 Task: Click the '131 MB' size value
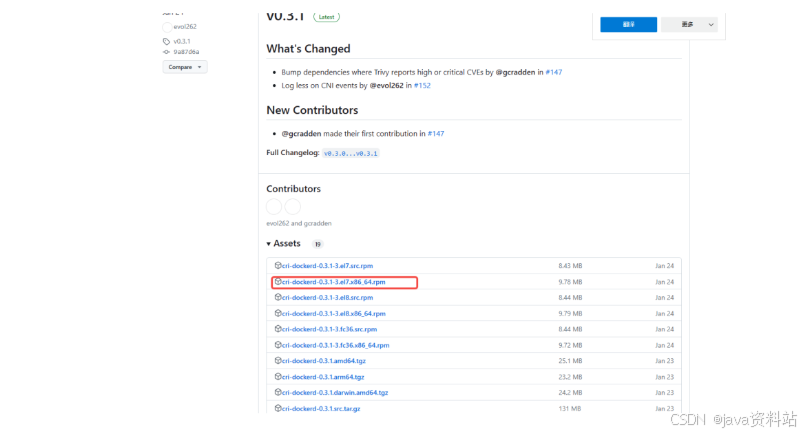(x=569, y=409)
